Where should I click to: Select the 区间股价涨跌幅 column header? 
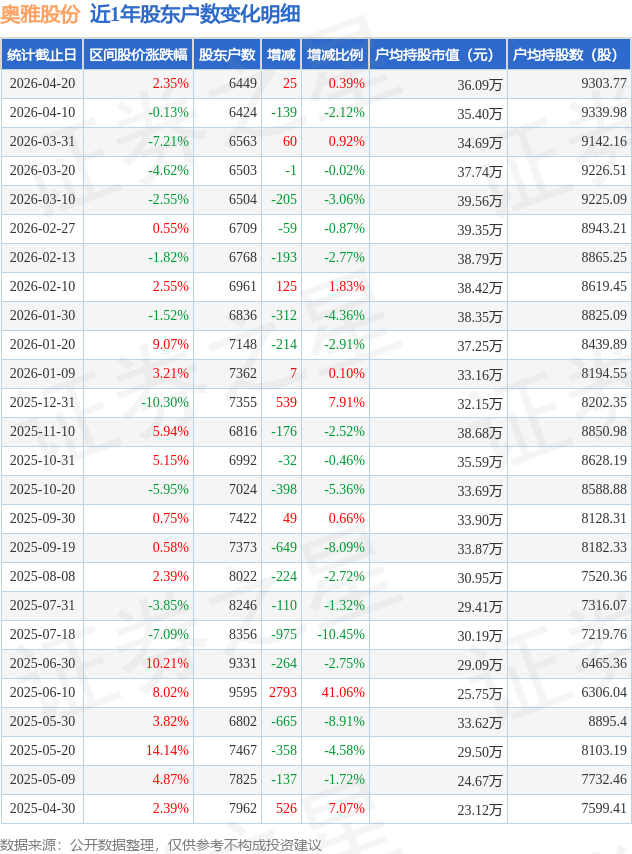[138, 55]
